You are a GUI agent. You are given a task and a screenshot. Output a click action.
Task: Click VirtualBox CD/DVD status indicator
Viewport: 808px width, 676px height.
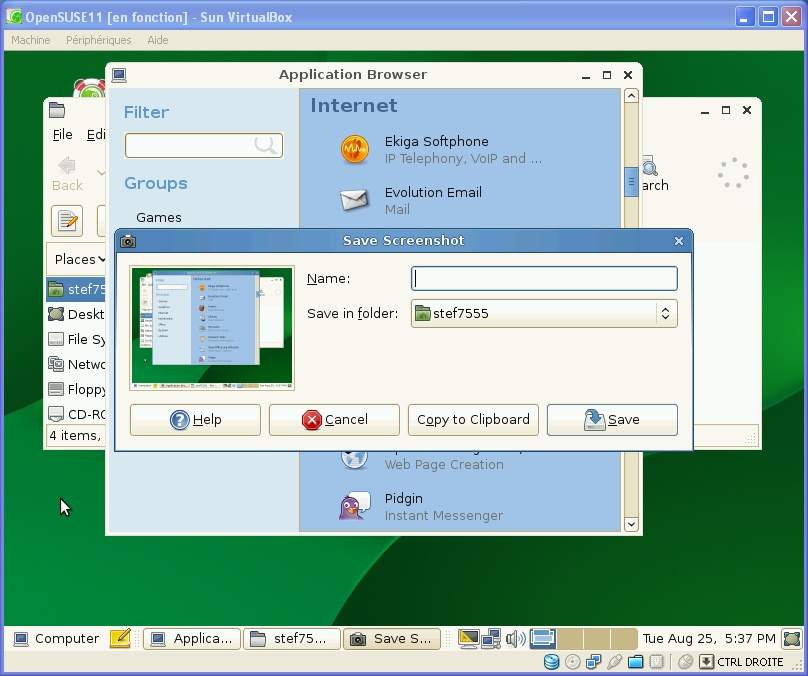pos(573,662)
